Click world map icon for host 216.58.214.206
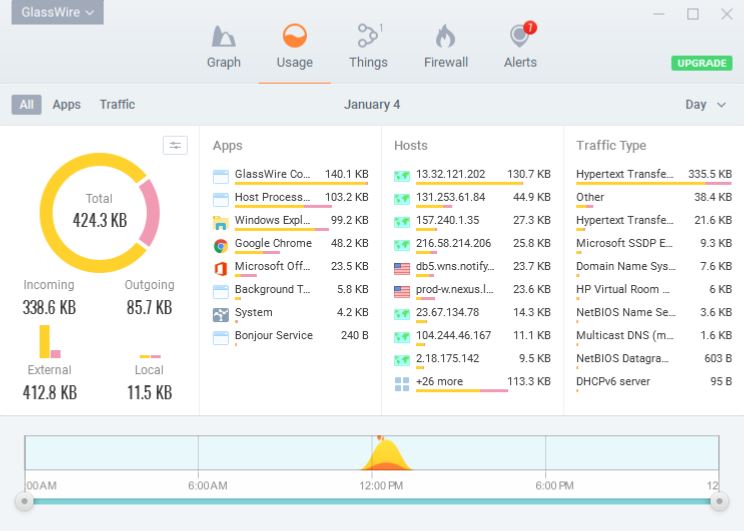The height and width of the screenshot is (531, 744). [402, 245]
